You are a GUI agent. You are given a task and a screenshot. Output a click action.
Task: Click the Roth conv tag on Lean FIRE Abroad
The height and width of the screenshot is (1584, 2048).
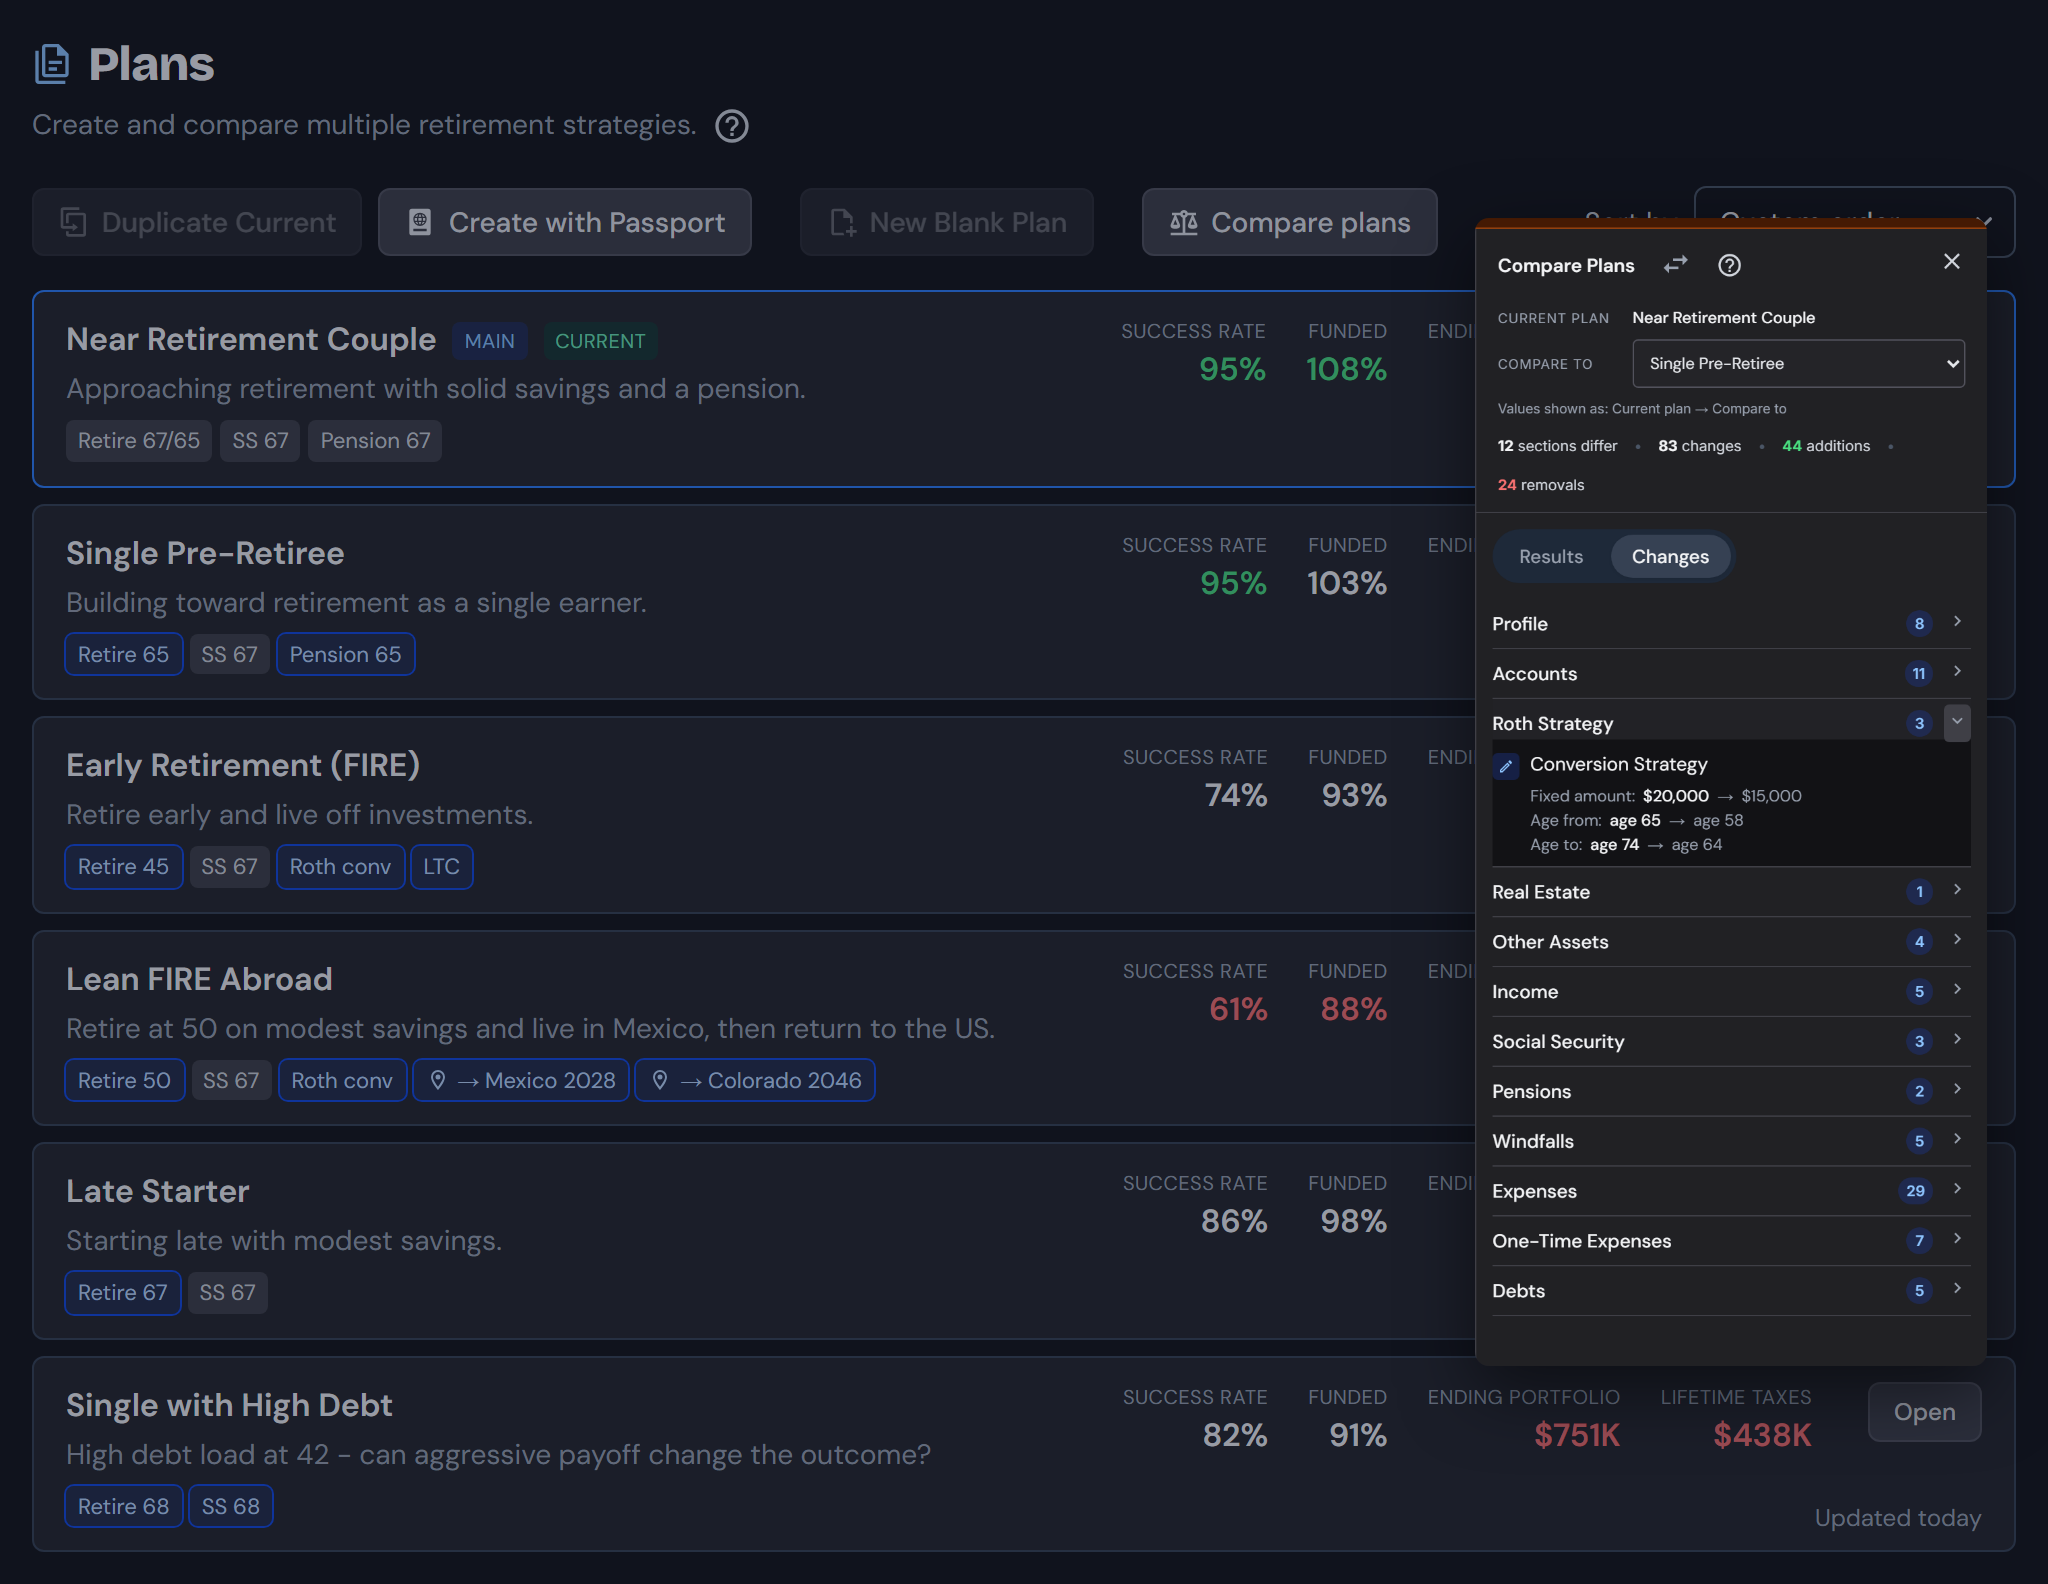(x=342, y=1080)
